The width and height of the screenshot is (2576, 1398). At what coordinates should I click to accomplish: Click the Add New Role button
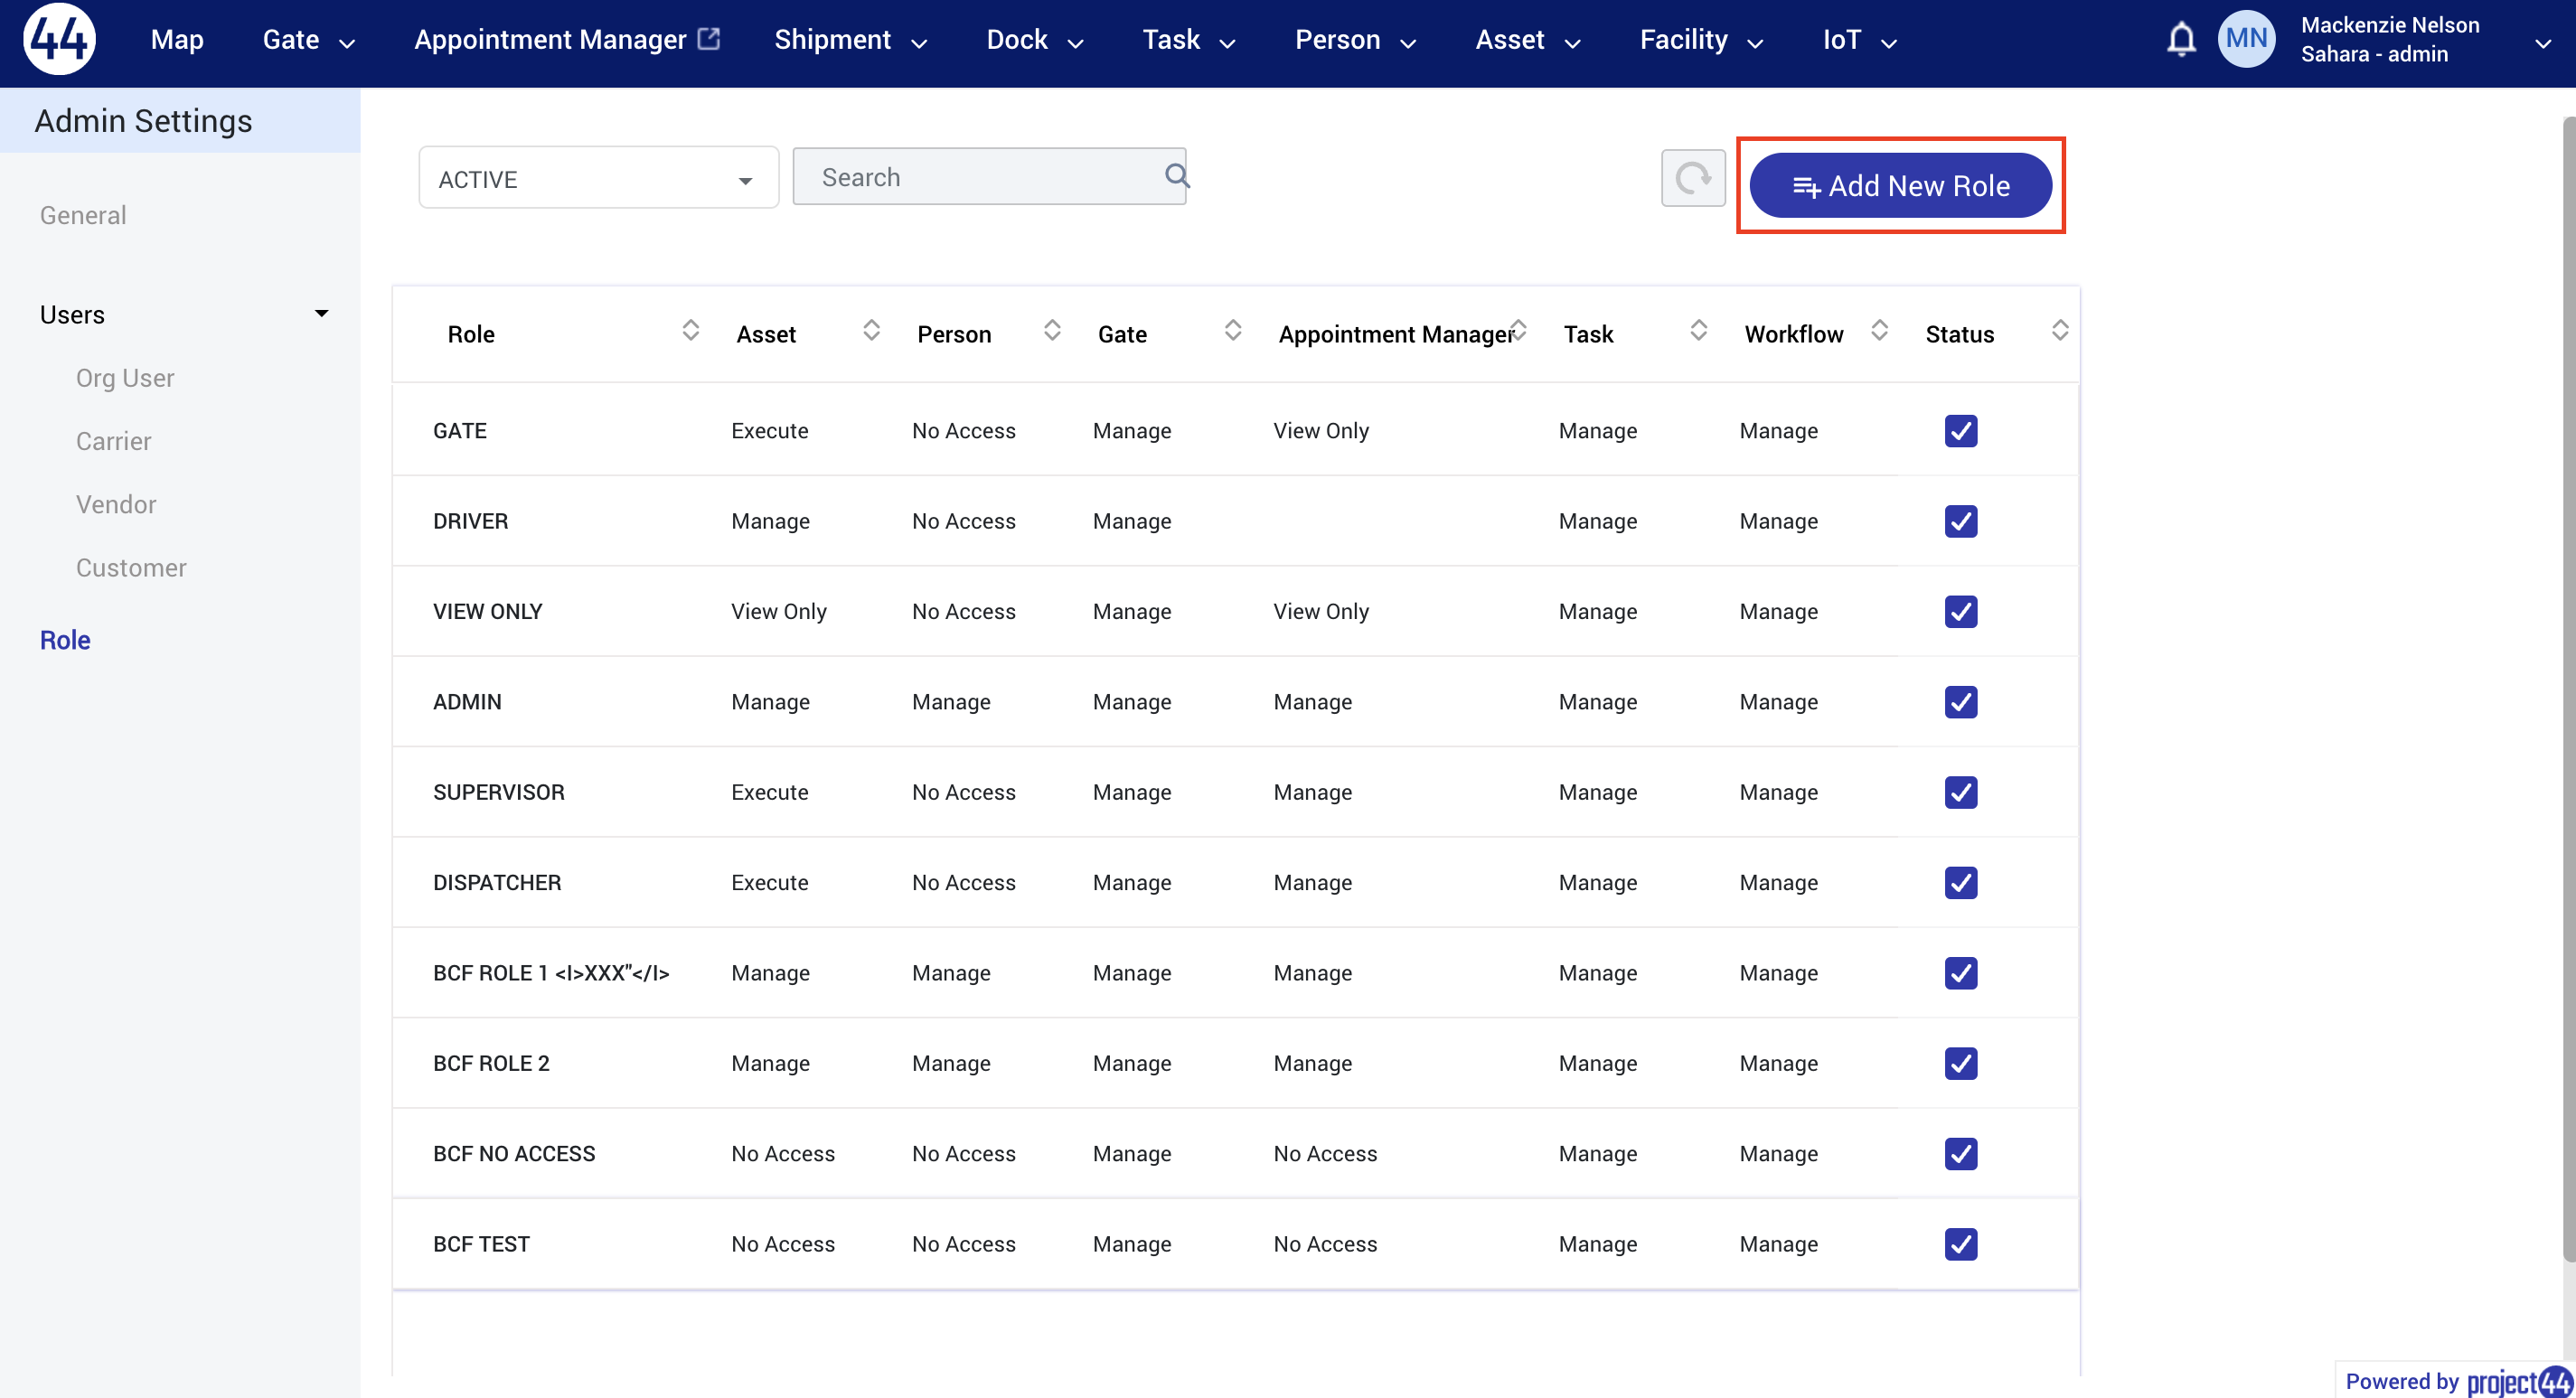coord(1900,185)
